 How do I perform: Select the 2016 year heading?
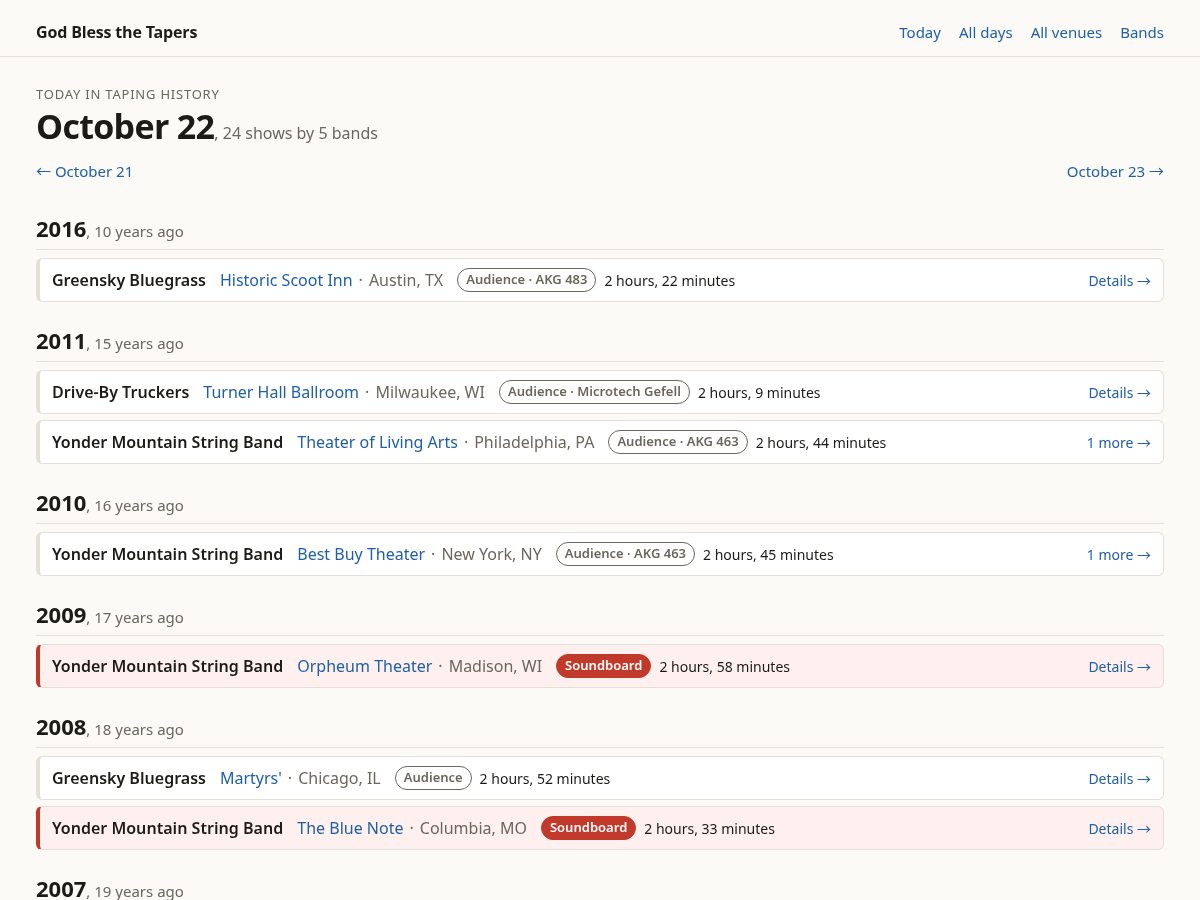tap(61, 230)
